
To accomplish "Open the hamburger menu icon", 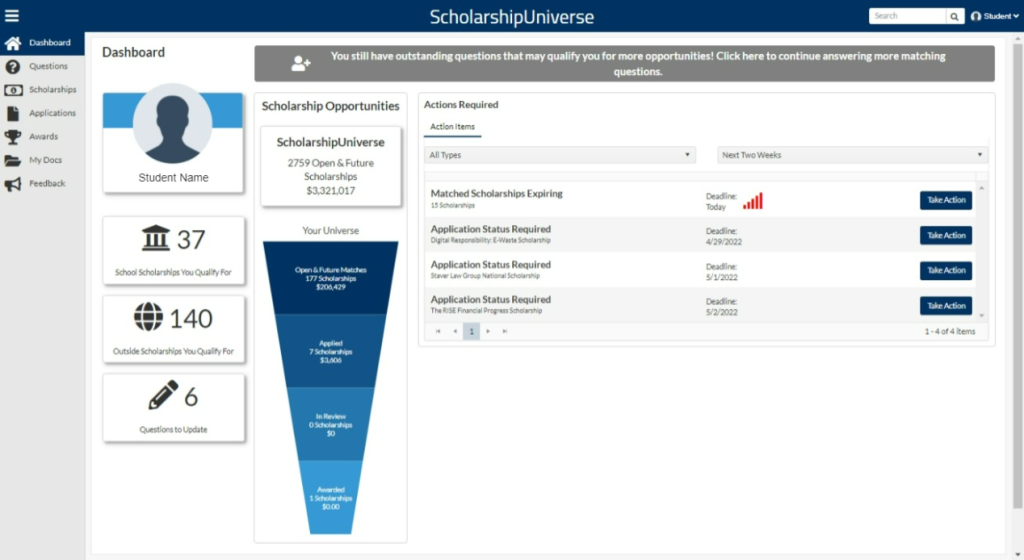I will tap(12, 16).
